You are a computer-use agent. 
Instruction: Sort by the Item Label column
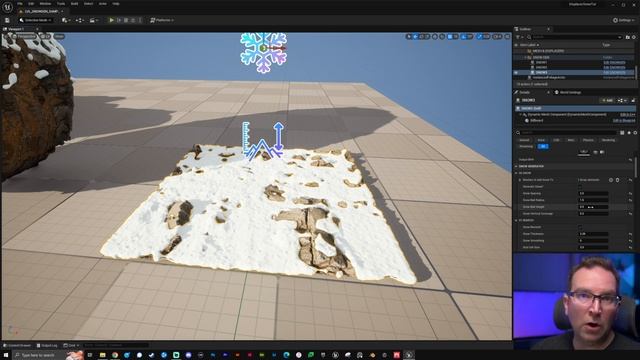click(x=529, y=44)
